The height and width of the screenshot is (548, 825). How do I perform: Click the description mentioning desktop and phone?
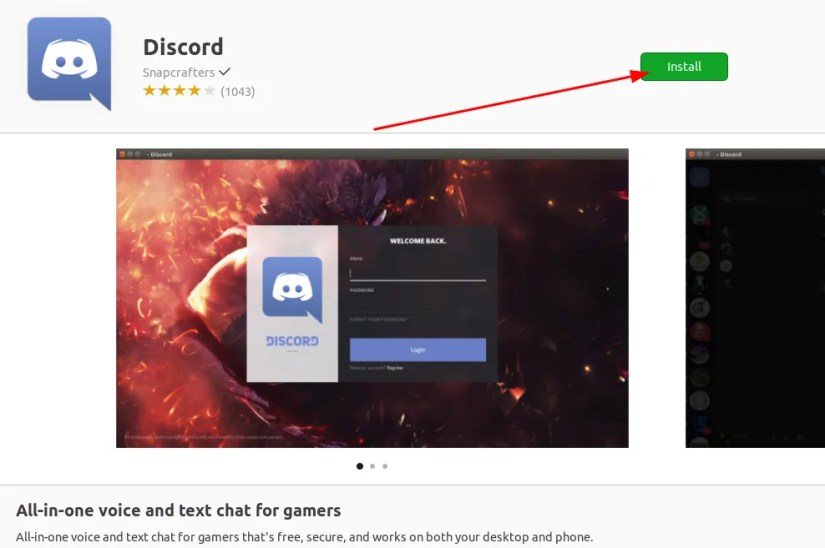(x=304, y=537)
